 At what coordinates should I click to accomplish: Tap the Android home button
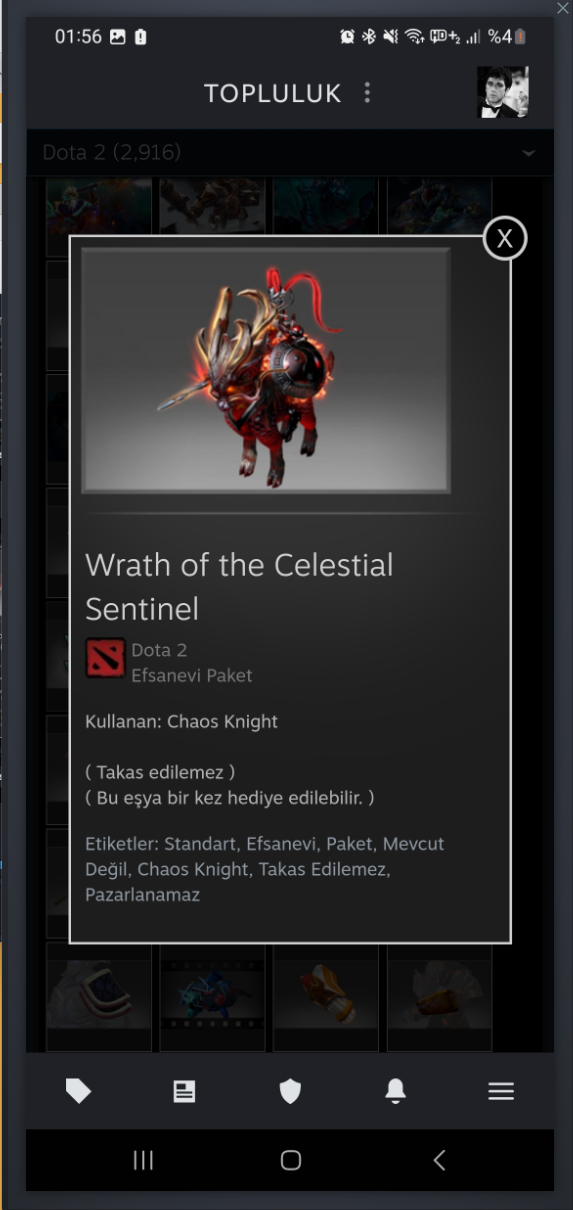tap(291, 1160)
